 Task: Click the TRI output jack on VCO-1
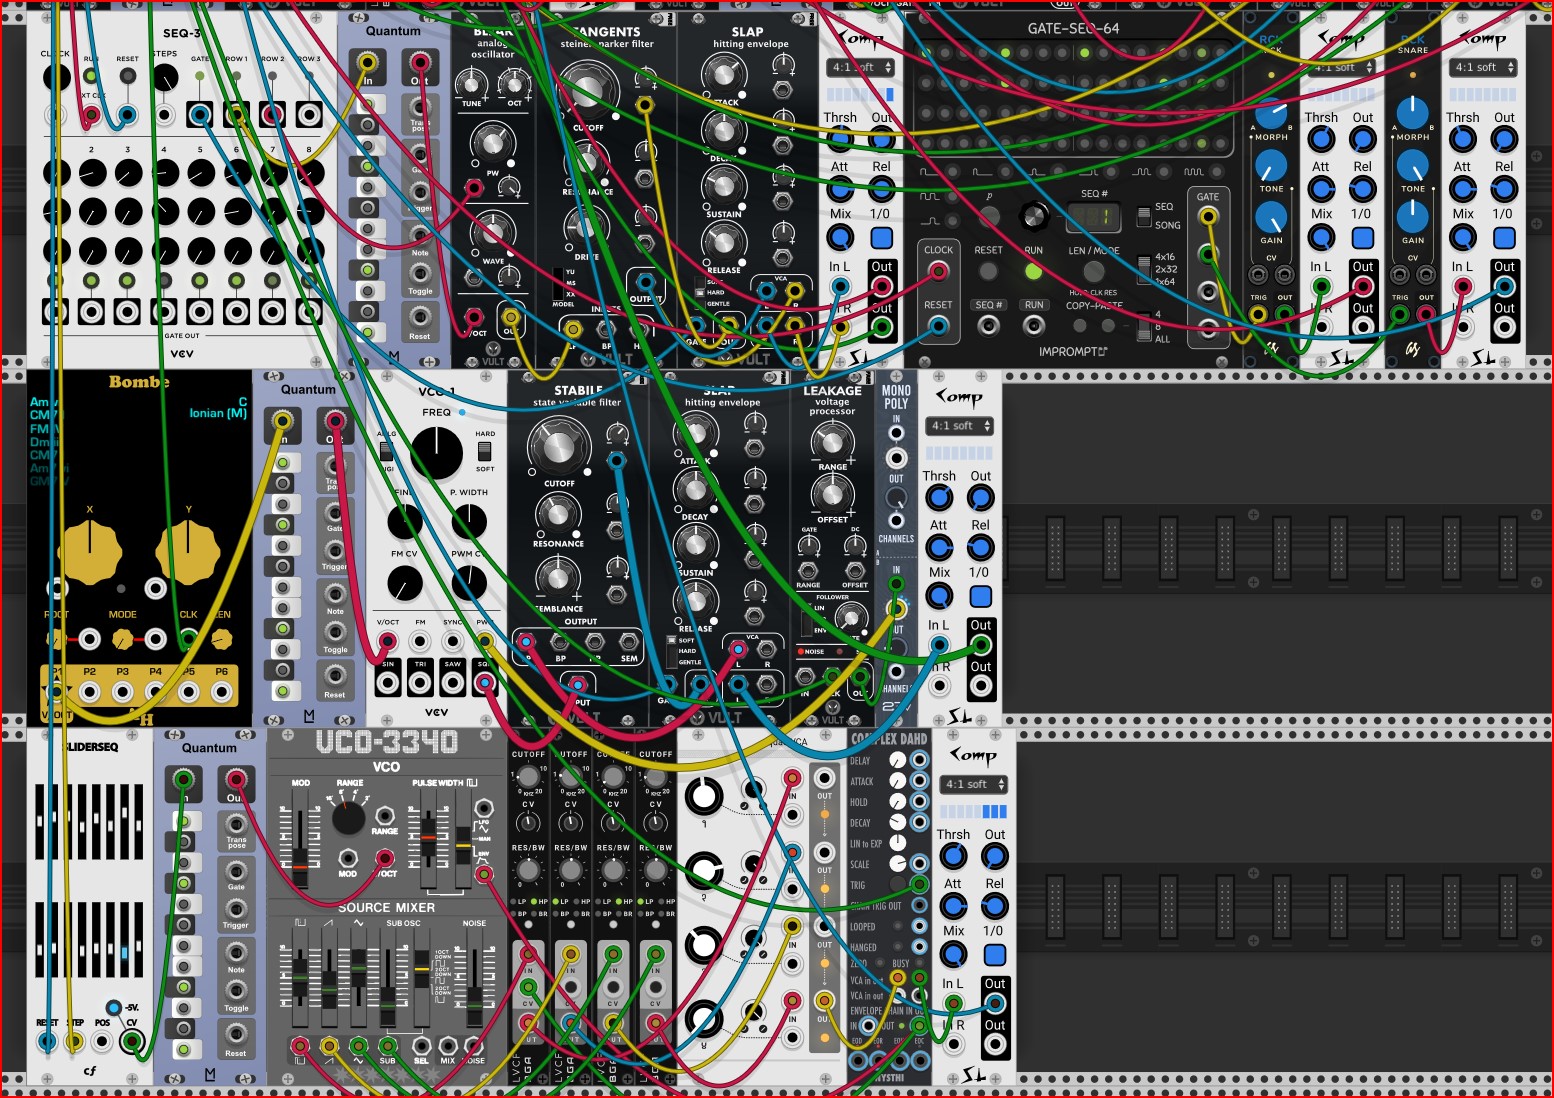(x=420, y=684)
